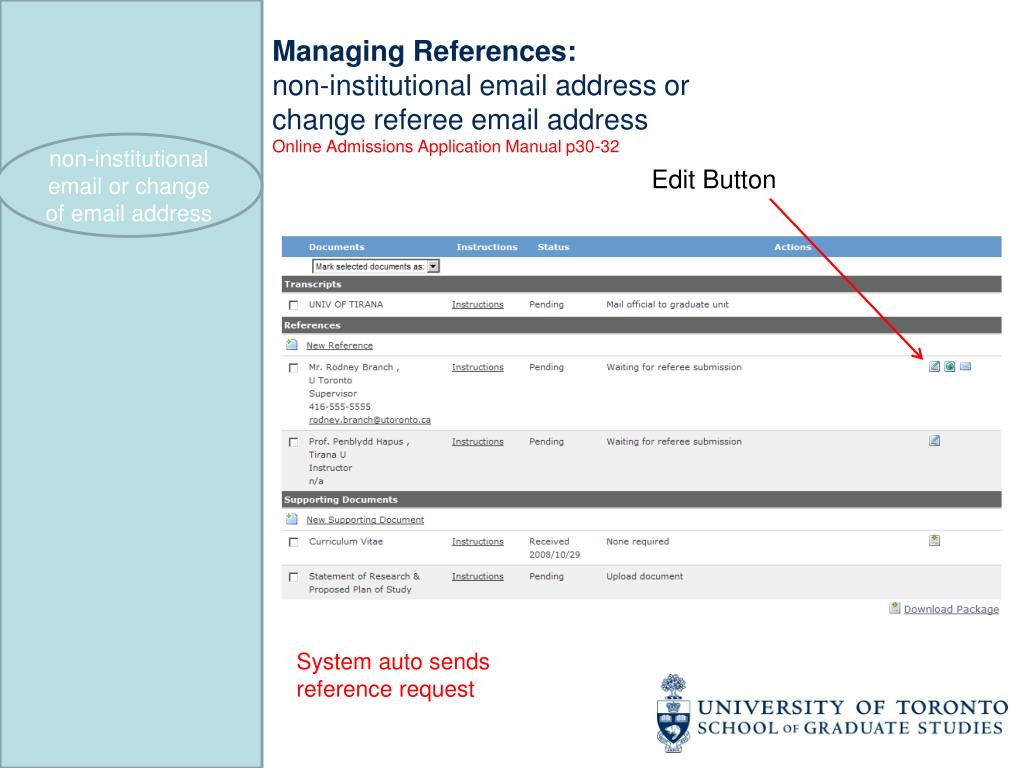This screenshot has height=768, width=1024.
Task: Click the envelope email icon in Rodney Branch row
Action: point(965,366)
